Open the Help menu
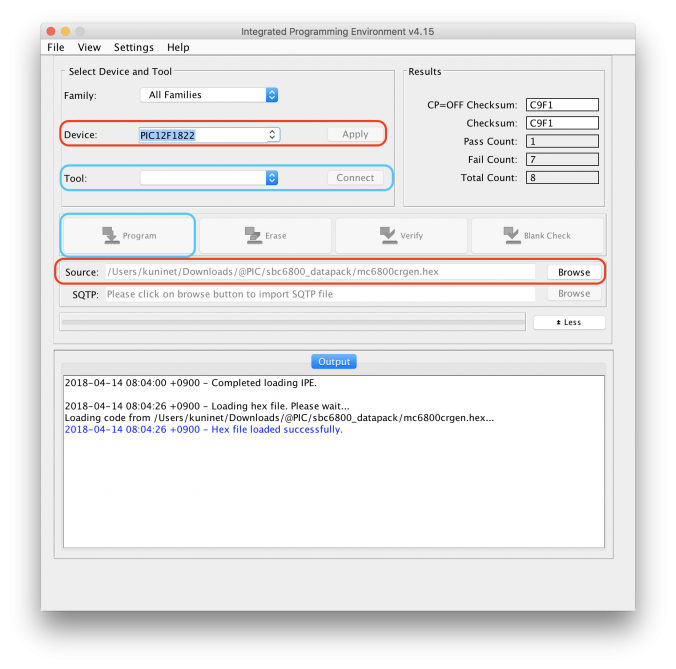676x669 pixels. 178,47
